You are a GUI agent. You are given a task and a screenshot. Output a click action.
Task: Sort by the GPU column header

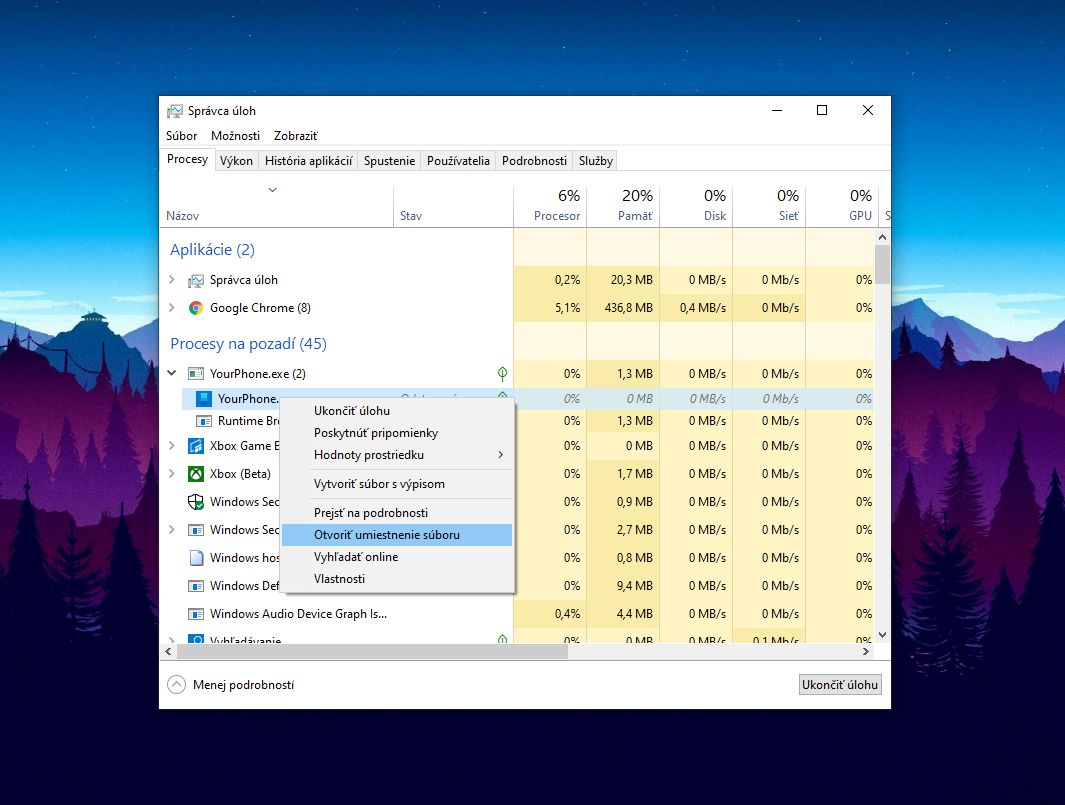(x=842, y=206)
